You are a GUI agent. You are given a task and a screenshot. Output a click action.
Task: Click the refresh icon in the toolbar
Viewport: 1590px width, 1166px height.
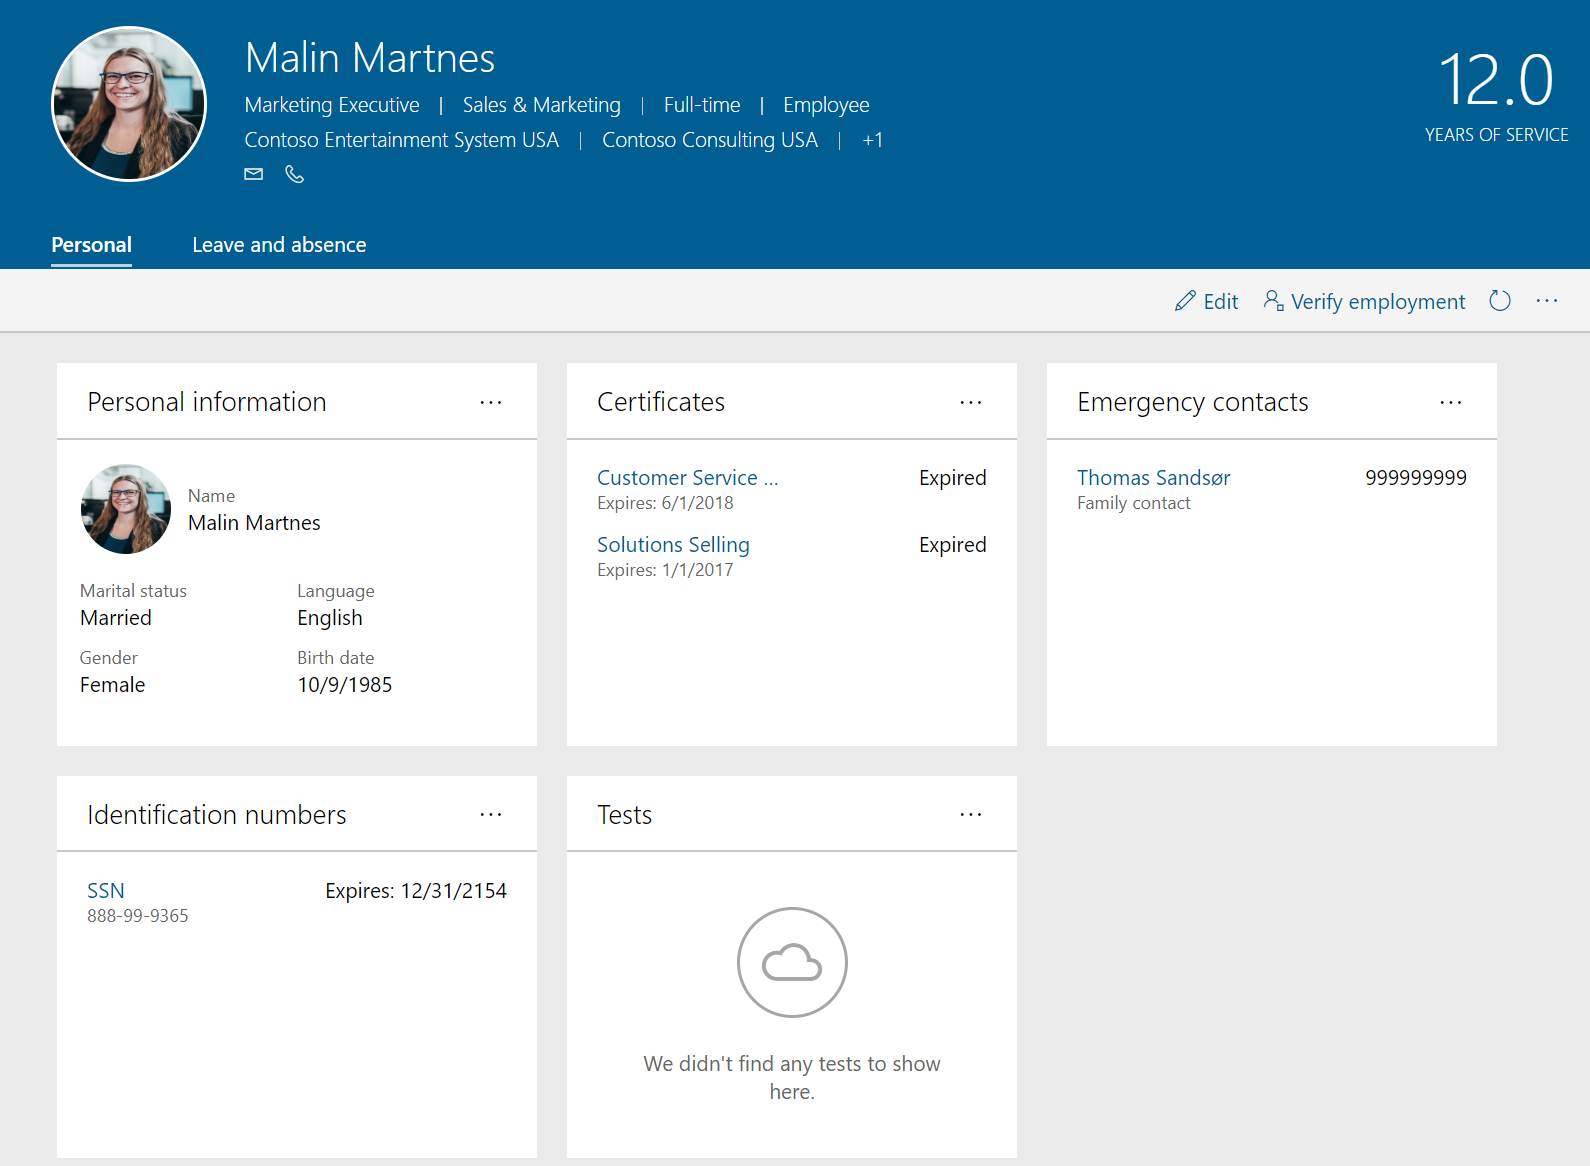coord(1499,301)
